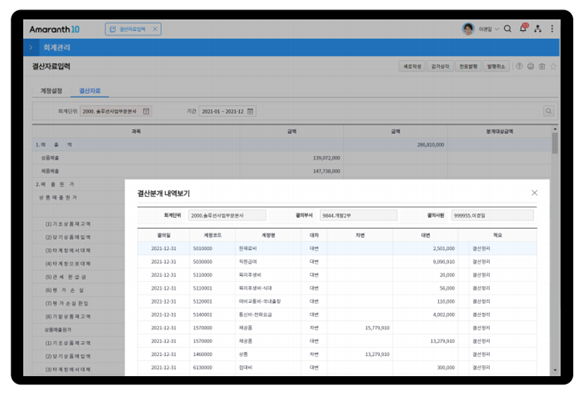Select dialog row with code 5010000
This screenshot has height=399, width=587.
point(337,249)
